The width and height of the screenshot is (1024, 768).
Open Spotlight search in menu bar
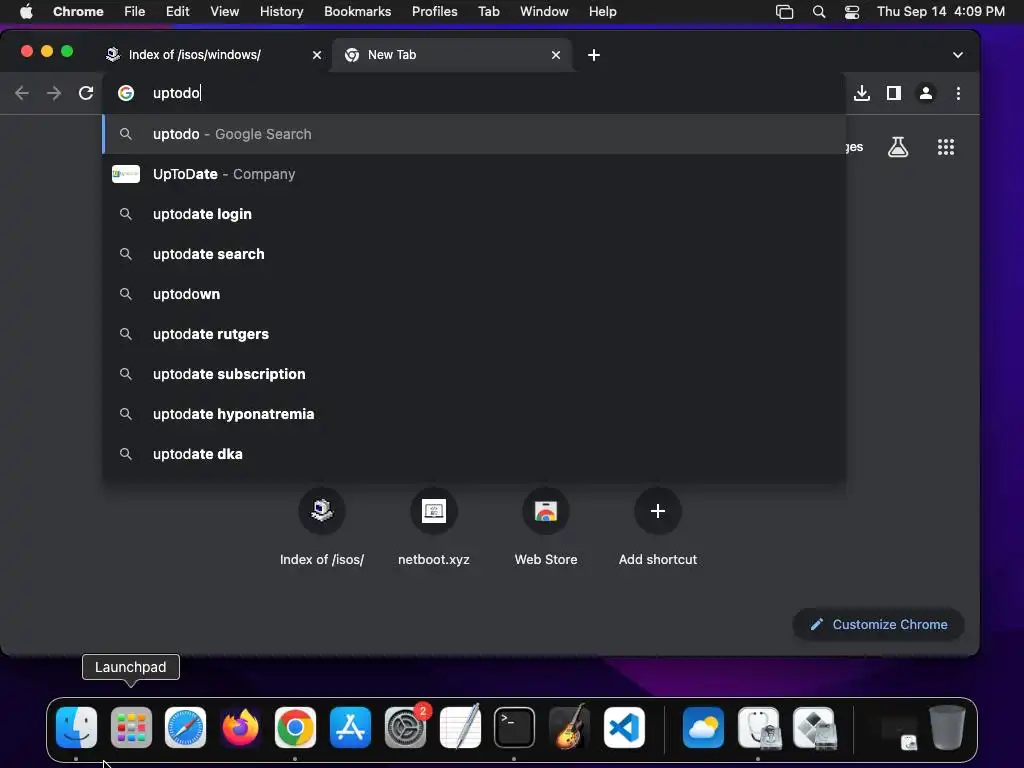click(x=819, y=12)
